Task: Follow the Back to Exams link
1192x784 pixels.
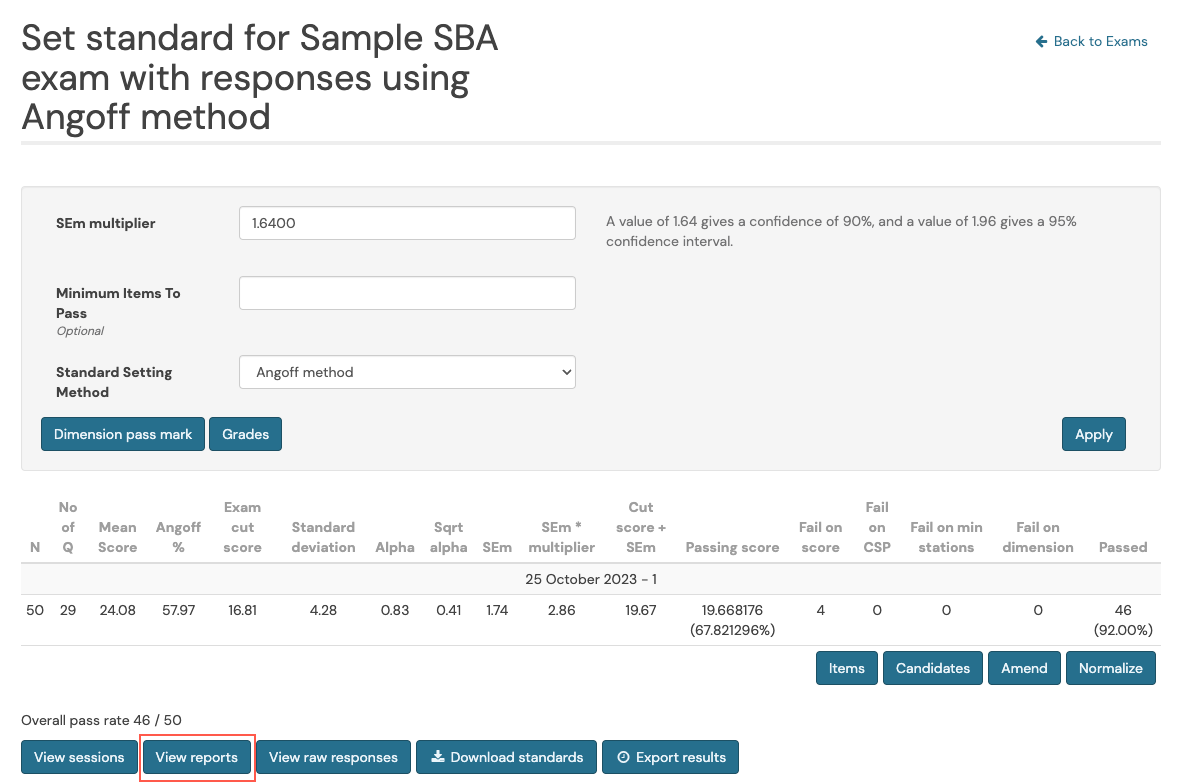Action: (x=1097, y=41)
